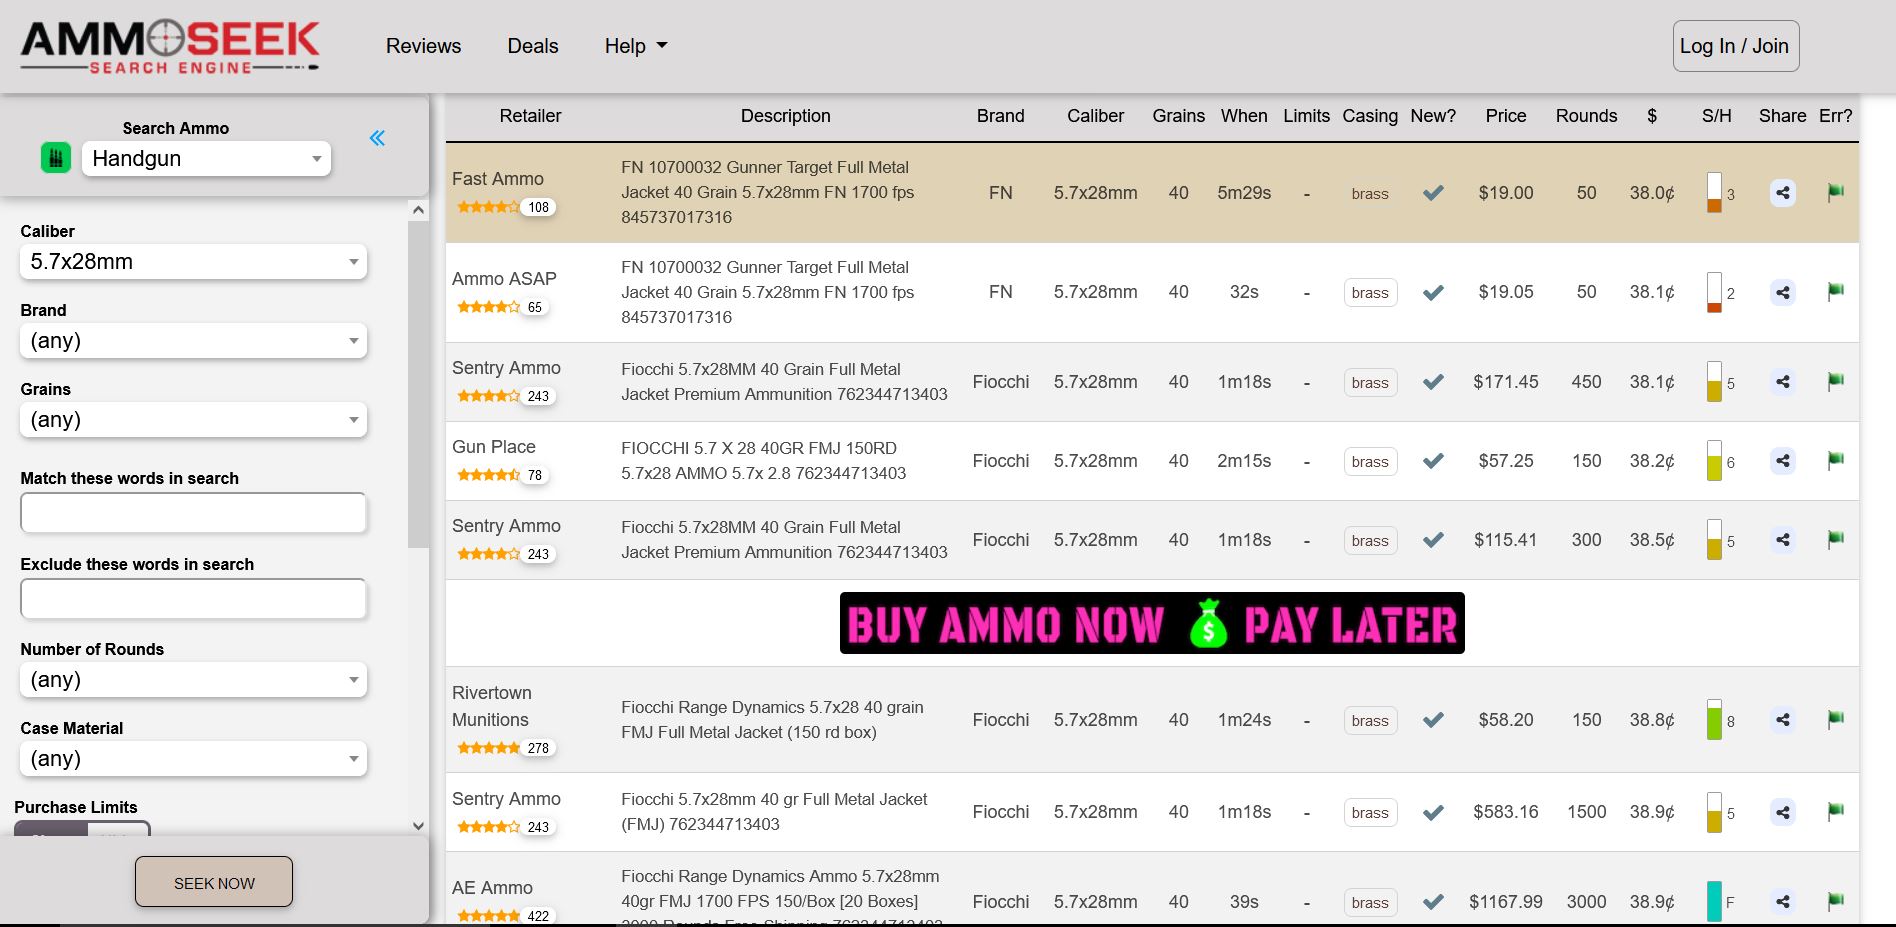This screenshot has height=927, width=1896.
Task: Share the AE Ammo listing
Action: (x=1782, y=902)
